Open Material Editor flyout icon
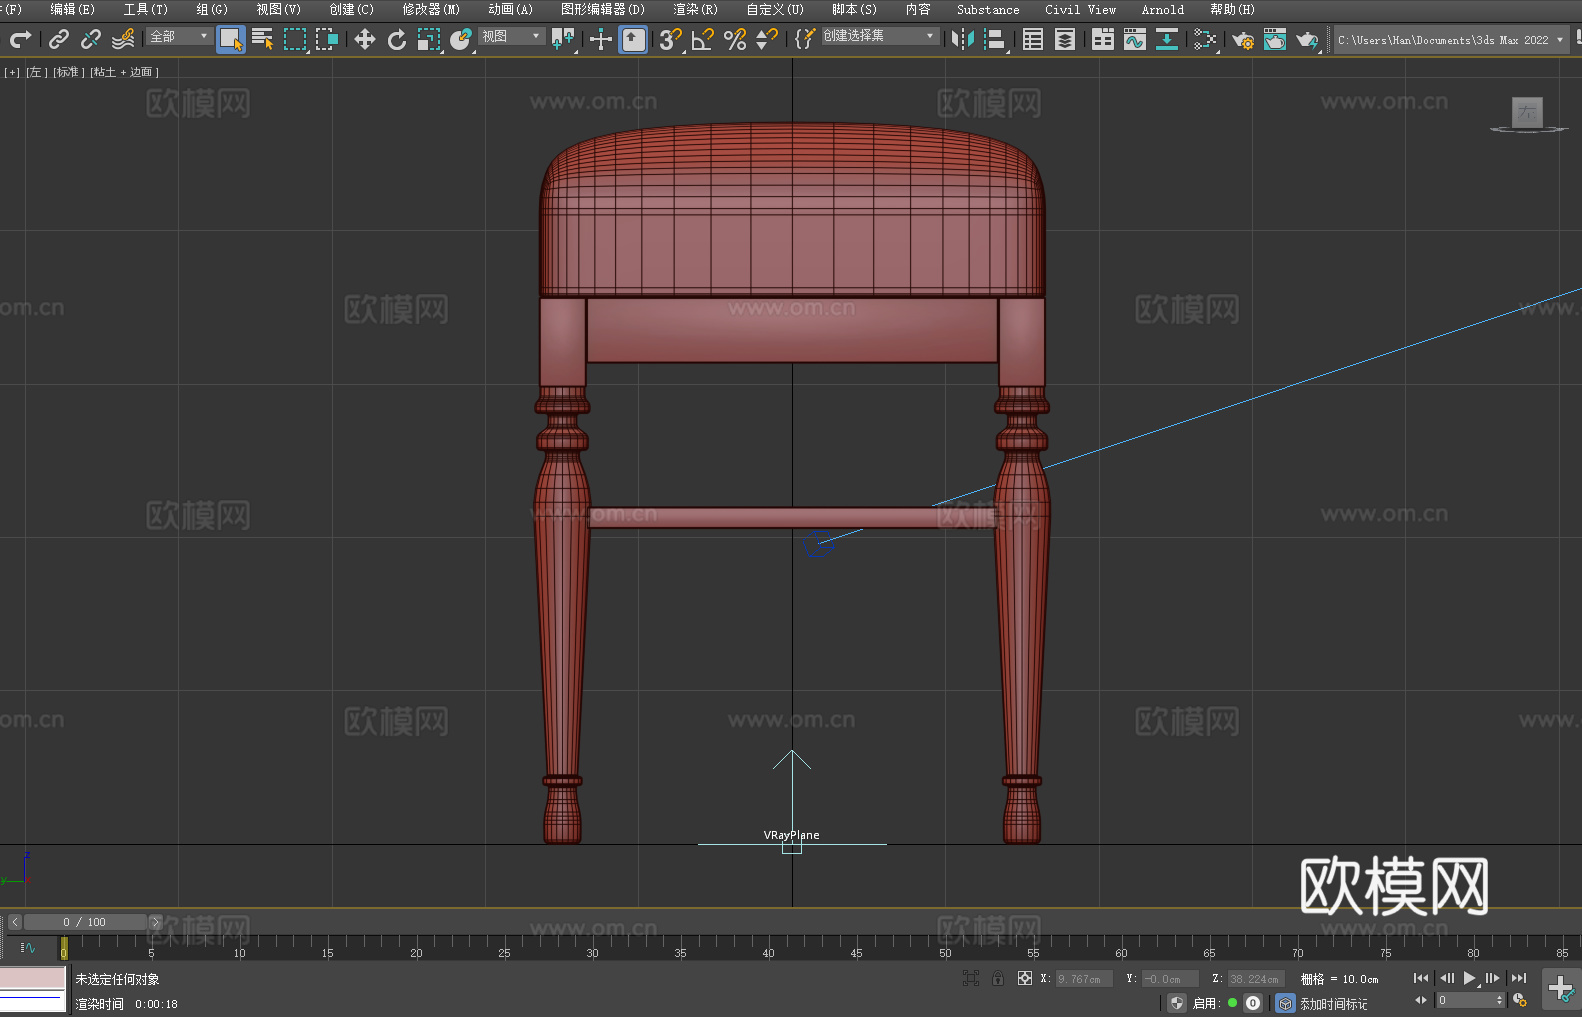This screenshot has height=1017, width=1582. (x=1205, y=39)
